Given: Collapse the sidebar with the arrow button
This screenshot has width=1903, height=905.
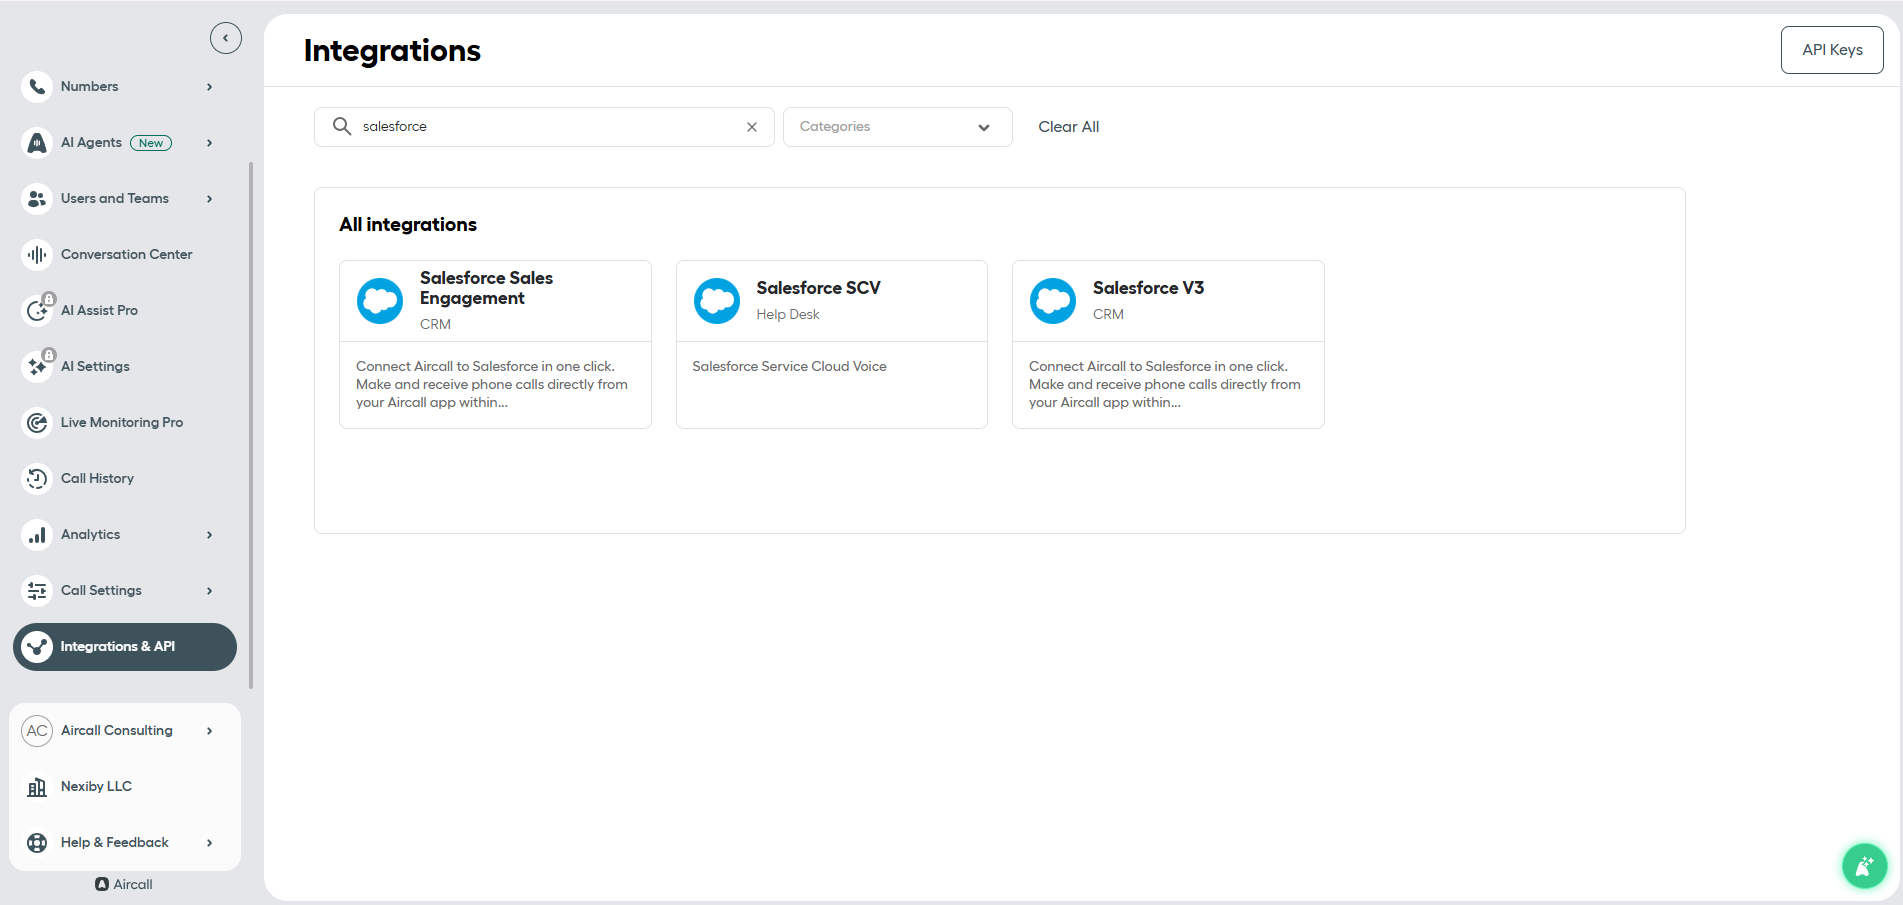Looking at the screenshot, I should (x=226, y=38).
